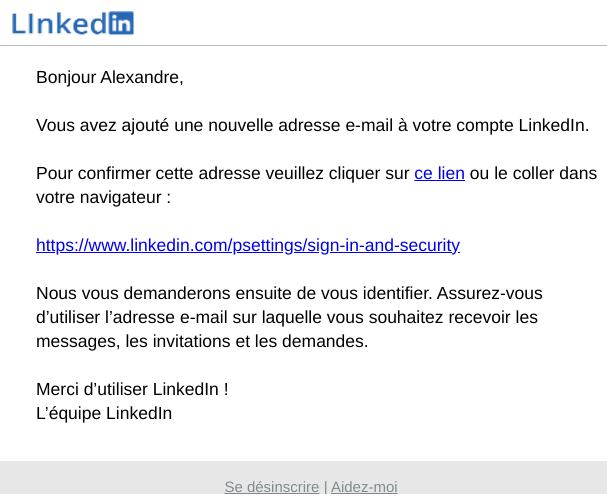Click the "votre navigateur :" line
607x502 pixels.
[103, 197]
